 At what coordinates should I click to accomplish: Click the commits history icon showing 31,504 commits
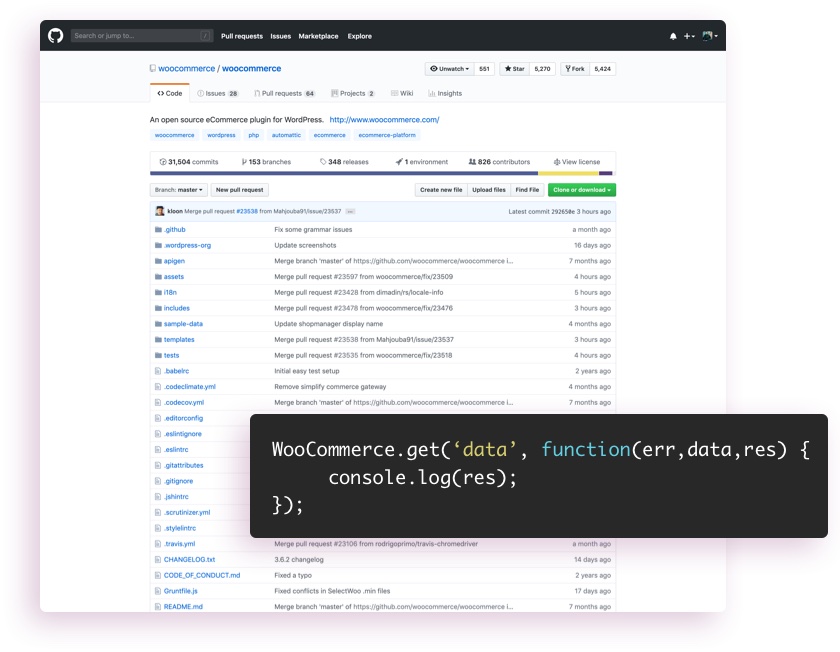pyautogui.click(x=162, y=160)
